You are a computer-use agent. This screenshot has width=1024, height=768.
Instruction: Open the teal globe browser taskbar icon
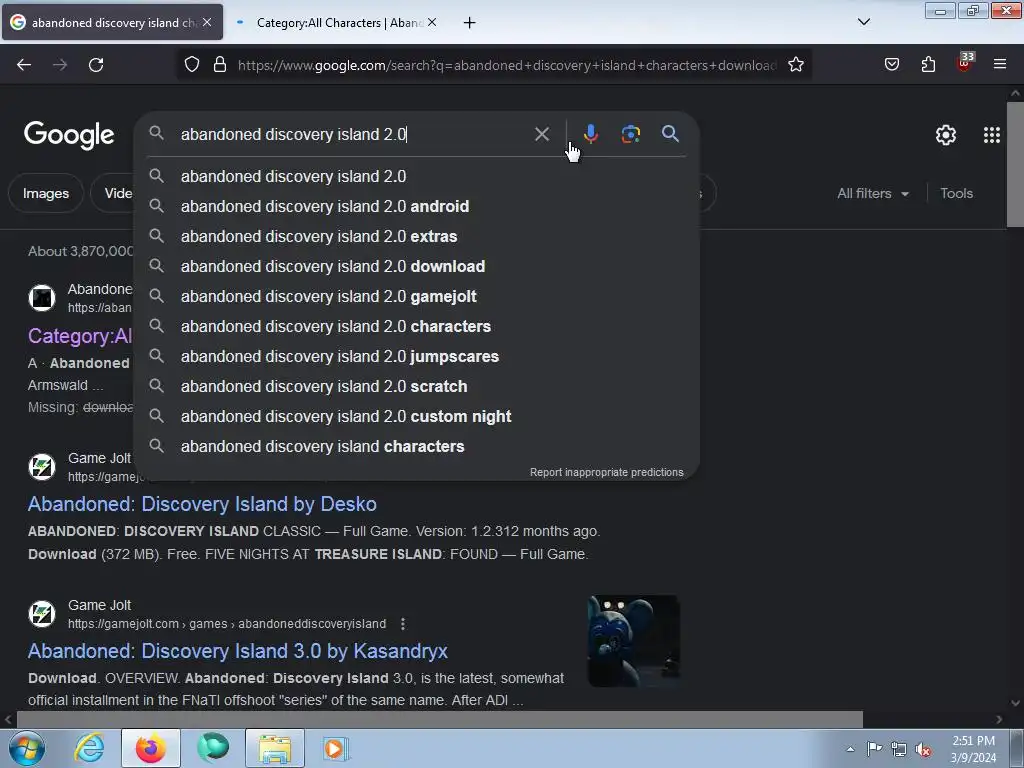pos(213,748)
